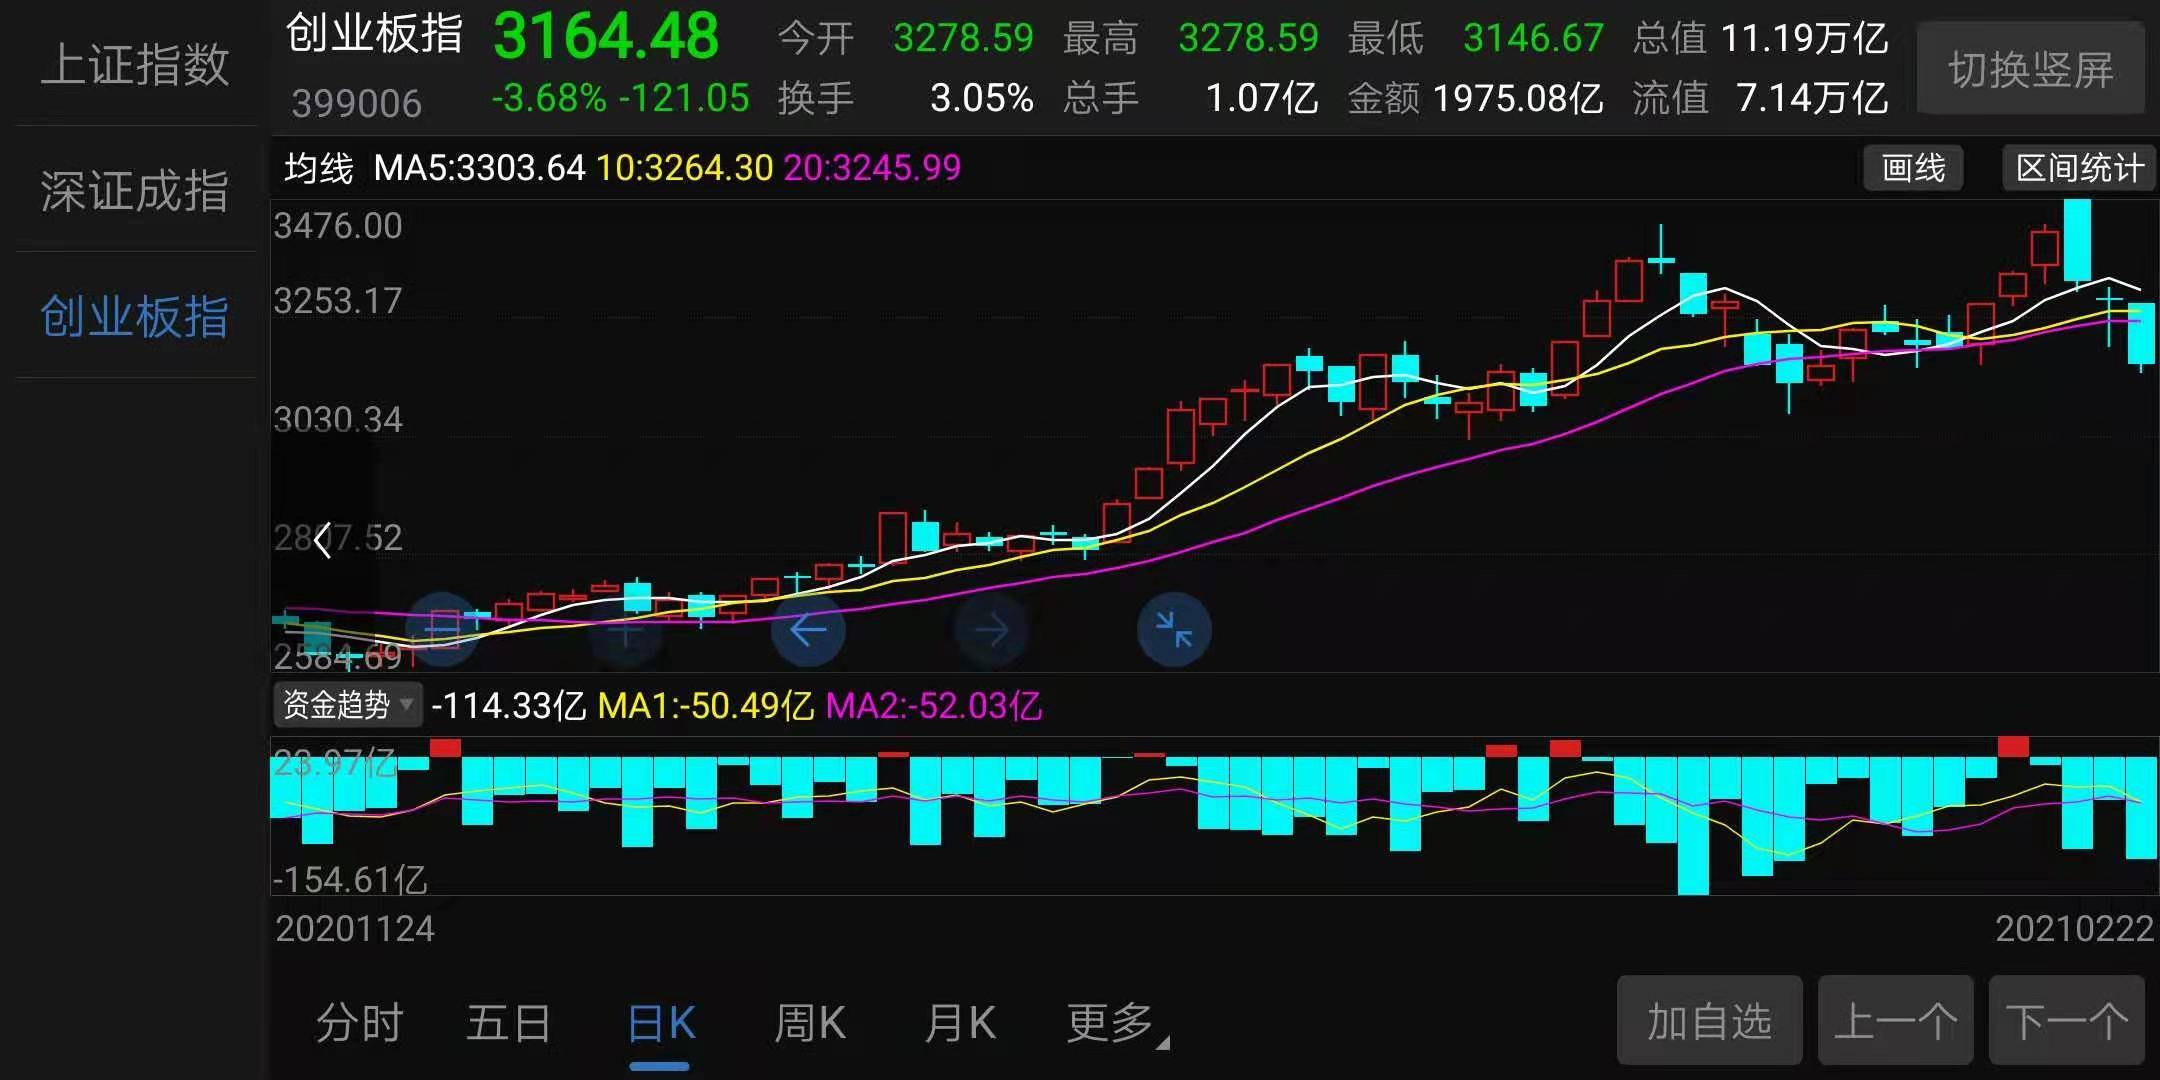Select 深证成指 in the sidebar
Screen dimensions: 2160x1080
tap(135, 190)
